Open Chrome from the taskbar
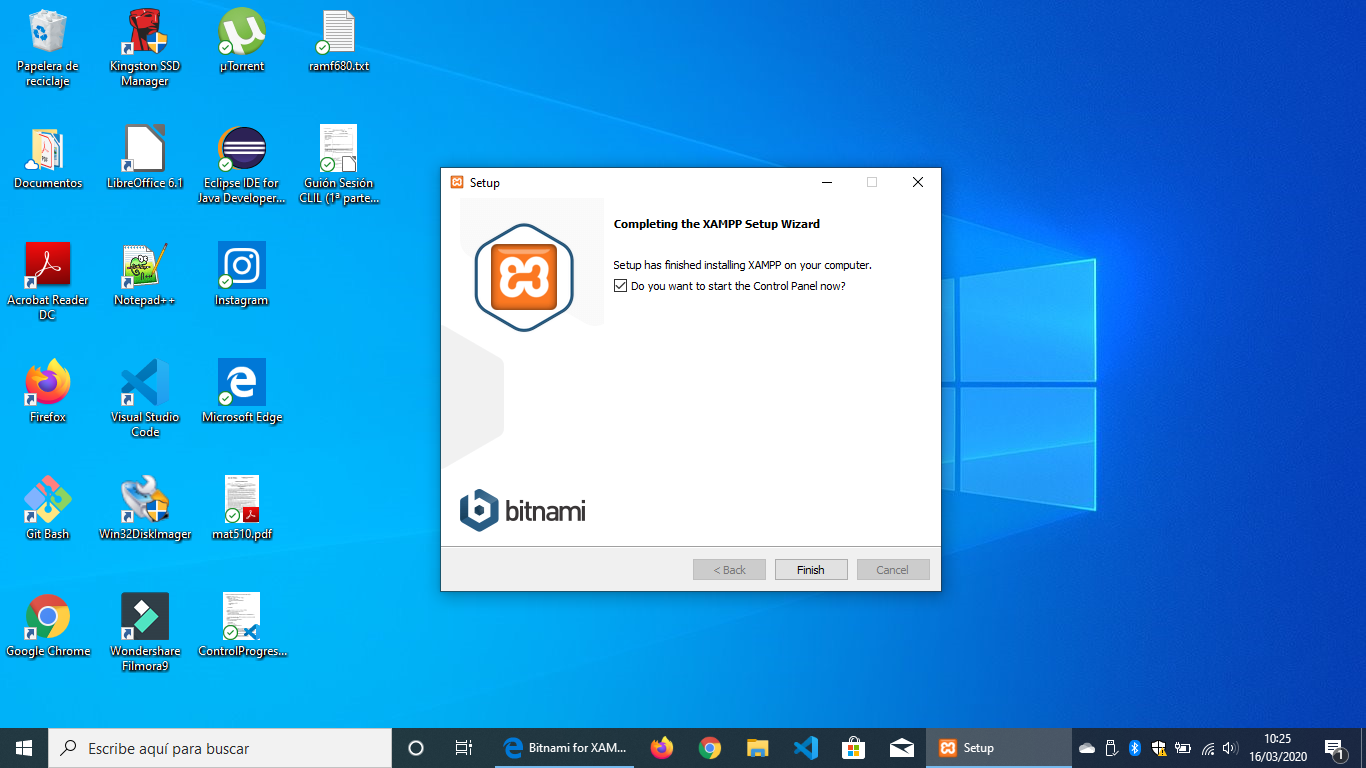 point(710,748)
